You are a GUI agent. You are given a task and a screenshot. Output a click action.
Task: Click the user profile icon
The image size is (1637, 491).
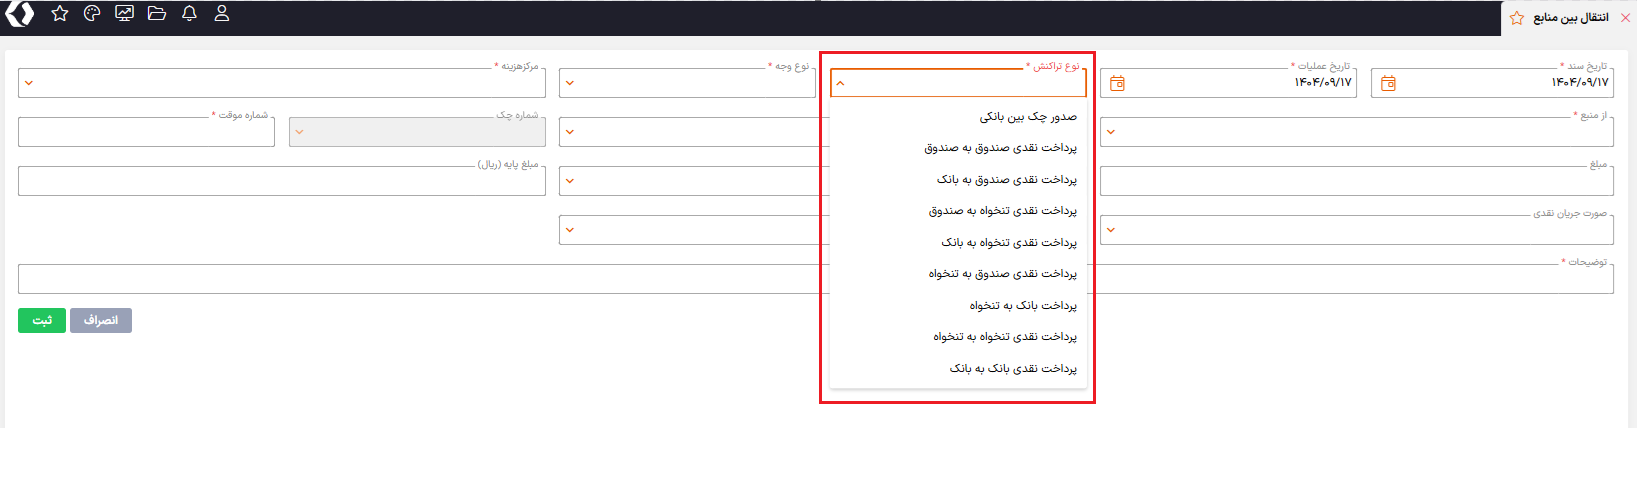(x=222, y=14)
